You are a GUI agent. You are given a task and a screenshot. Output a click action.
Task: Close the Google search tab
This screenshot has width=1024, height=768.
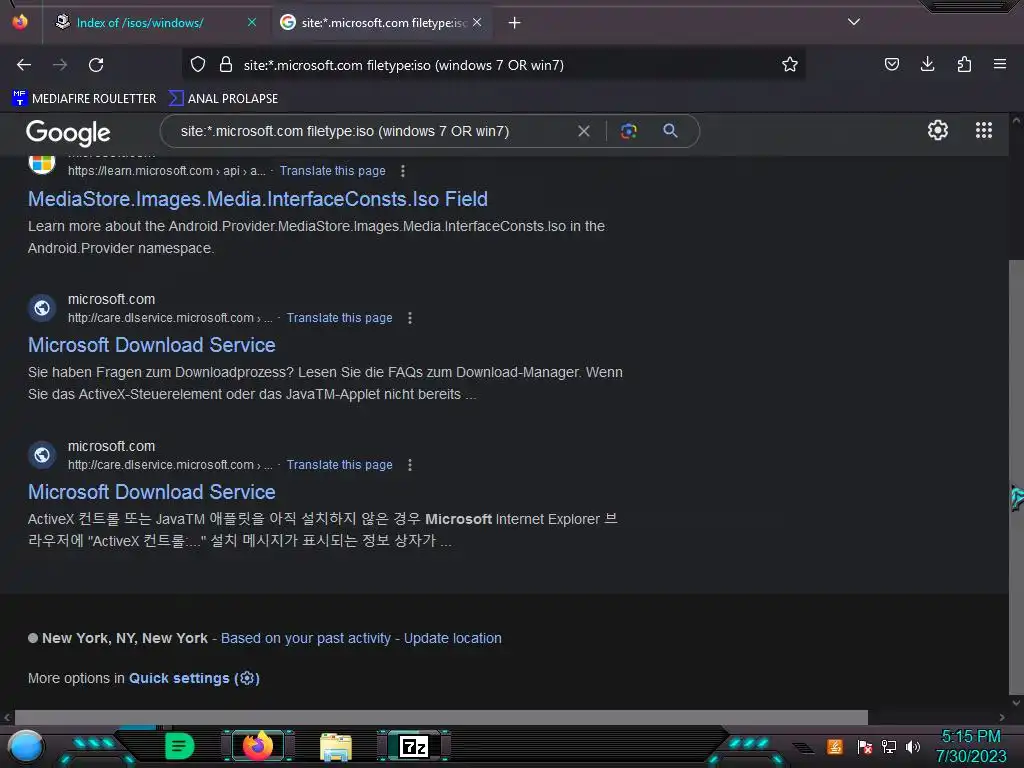click(x=477, y=23)
